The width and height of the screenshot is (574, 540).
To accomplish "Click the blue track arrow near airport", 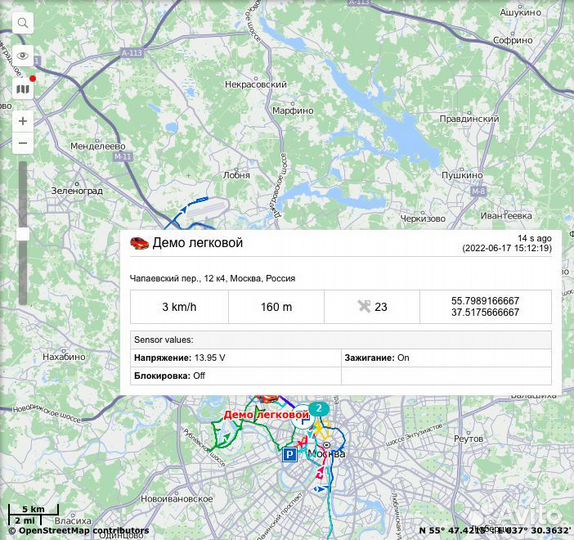I will [x=183, y=210].
